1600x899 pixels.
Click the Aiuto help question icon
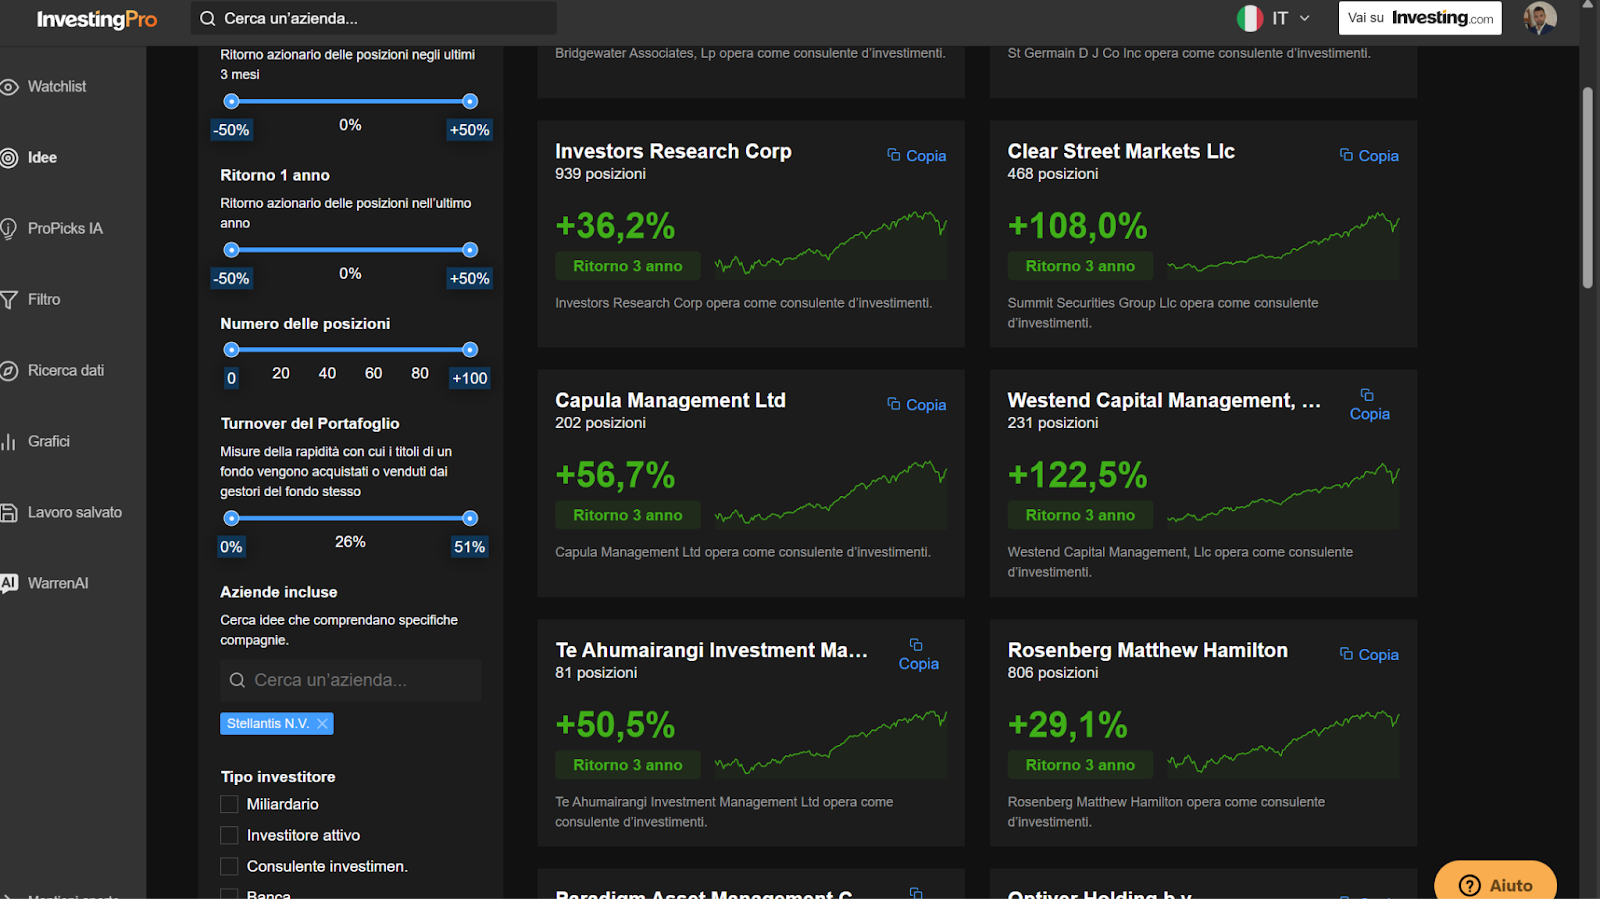tap(1470, 886)
